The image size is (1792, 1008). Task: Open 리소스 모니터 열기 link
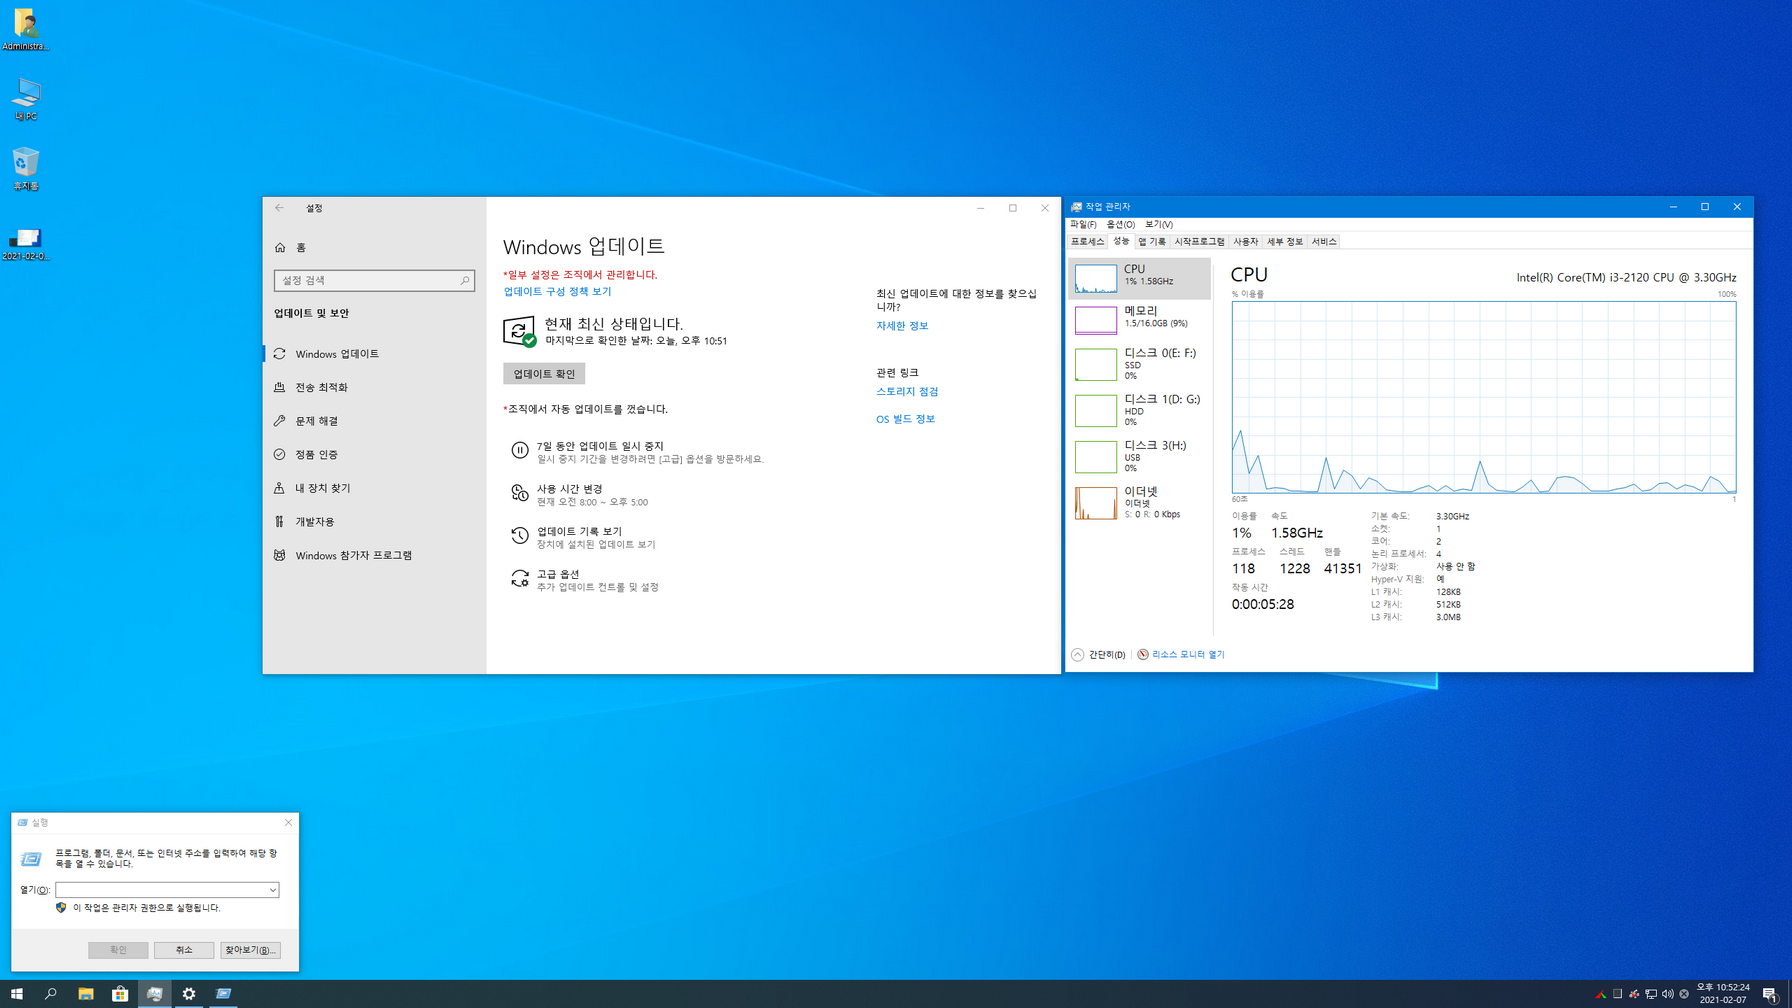coord(1181,655)
